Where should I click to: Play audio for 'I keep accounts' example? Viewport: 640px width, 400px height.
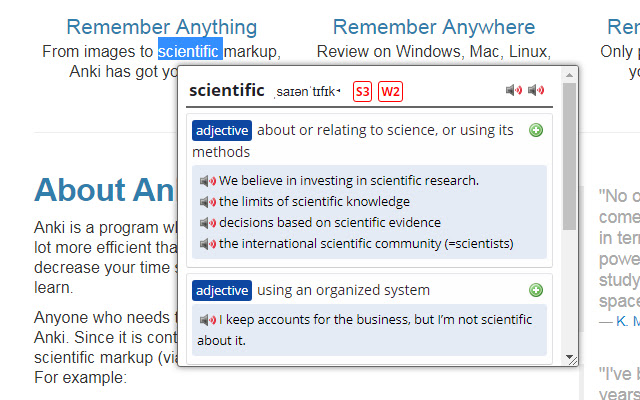tap(208, 320)
